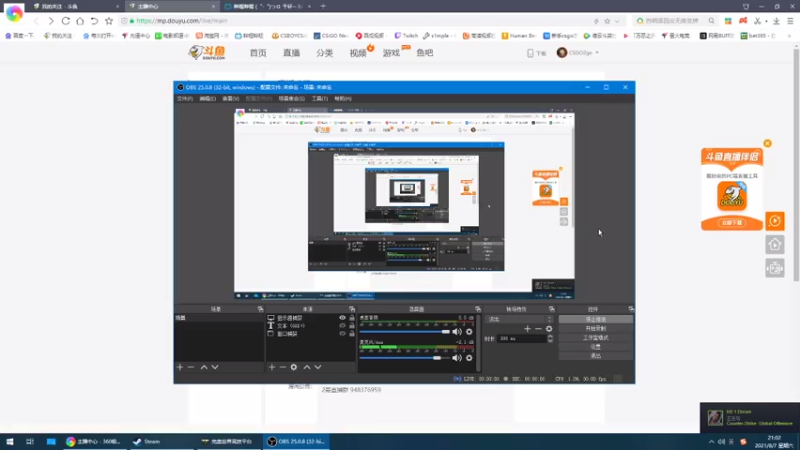Go to Douyu 首页 nav link
The image size is (800, 450).
click(x=258, y=53)
